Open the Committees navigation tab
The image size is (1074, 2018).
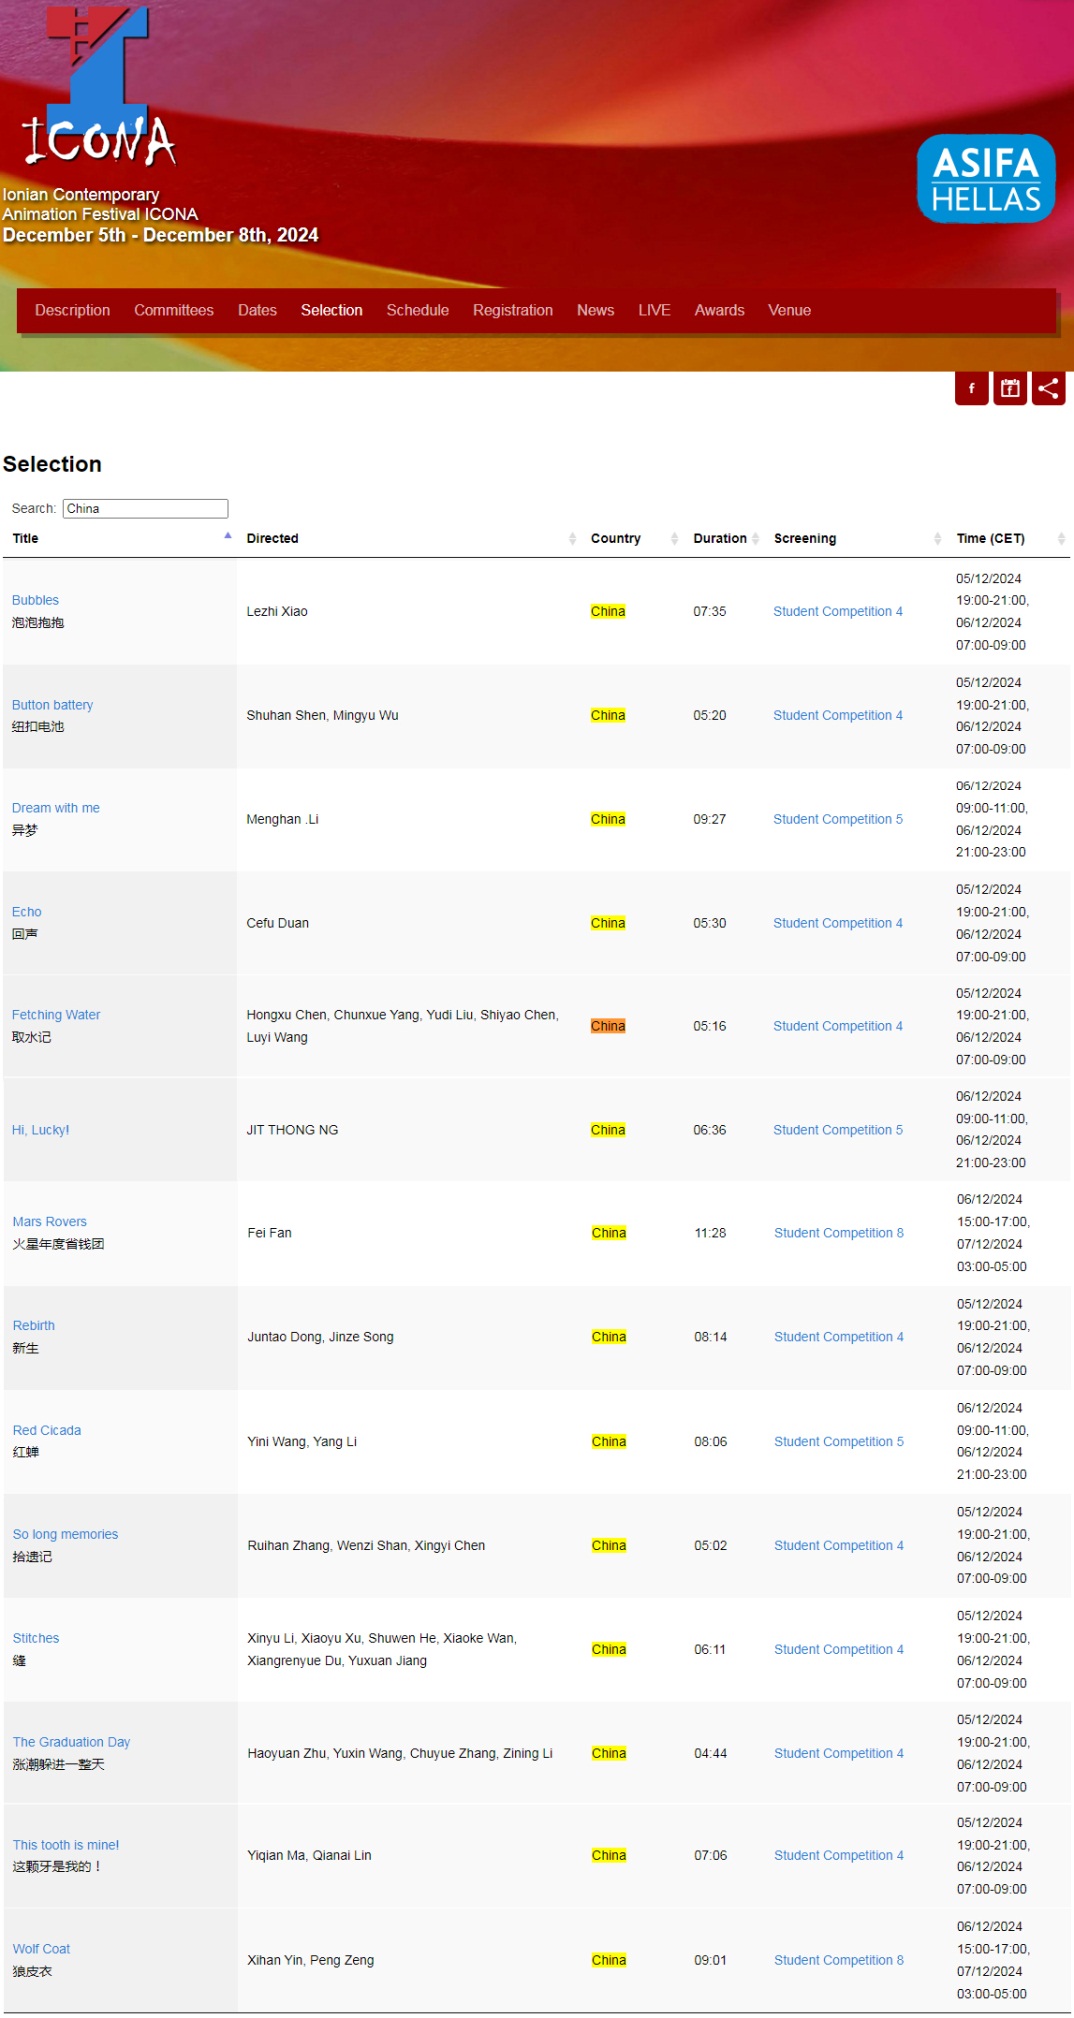(x=174, y=310)
